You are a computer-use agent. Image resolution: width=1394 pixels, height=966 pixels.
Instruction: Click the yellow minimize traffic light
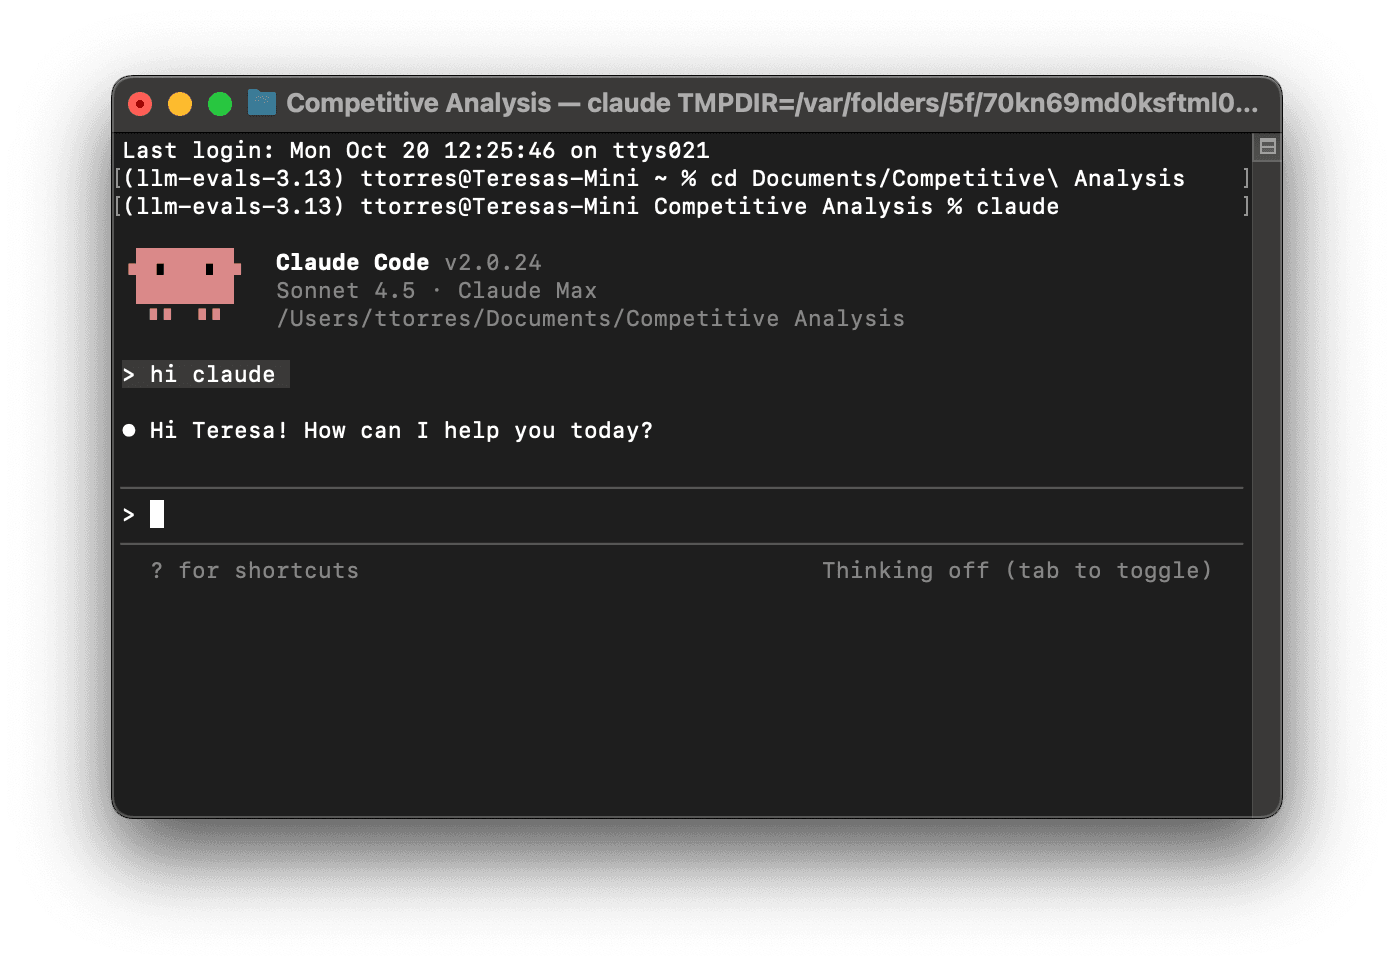(x=179, y=103)
